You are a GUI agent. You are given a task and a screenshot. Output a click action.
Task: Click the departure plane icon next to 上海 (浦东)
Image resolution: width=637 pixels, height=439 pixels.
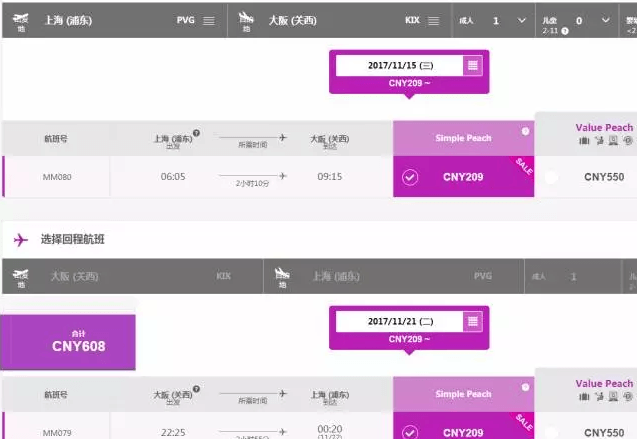[20, 21]
